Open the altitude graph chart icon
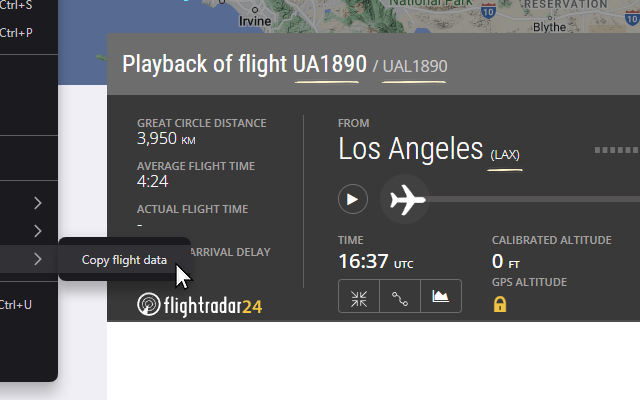Viewport: 640px width, 400px height. pyautogui.click(x=440, y=297)
